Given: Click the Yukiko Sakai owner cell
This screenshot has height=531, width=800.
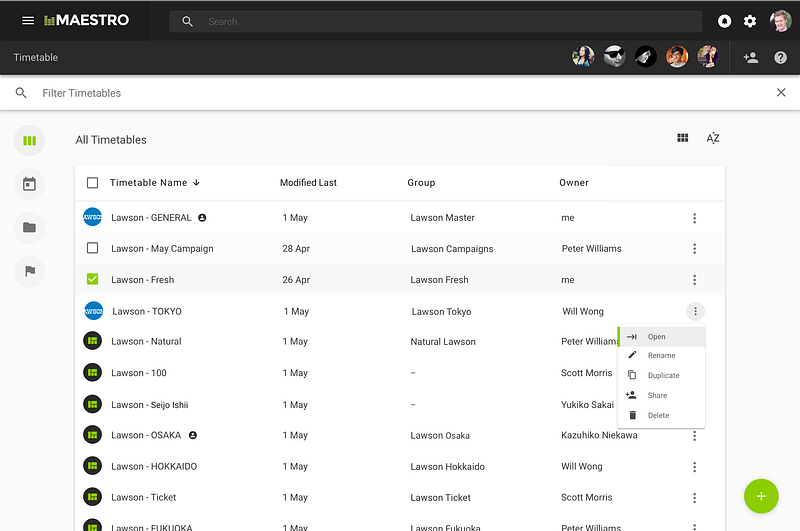Looking at the screenshot, I should pos(587,404).
